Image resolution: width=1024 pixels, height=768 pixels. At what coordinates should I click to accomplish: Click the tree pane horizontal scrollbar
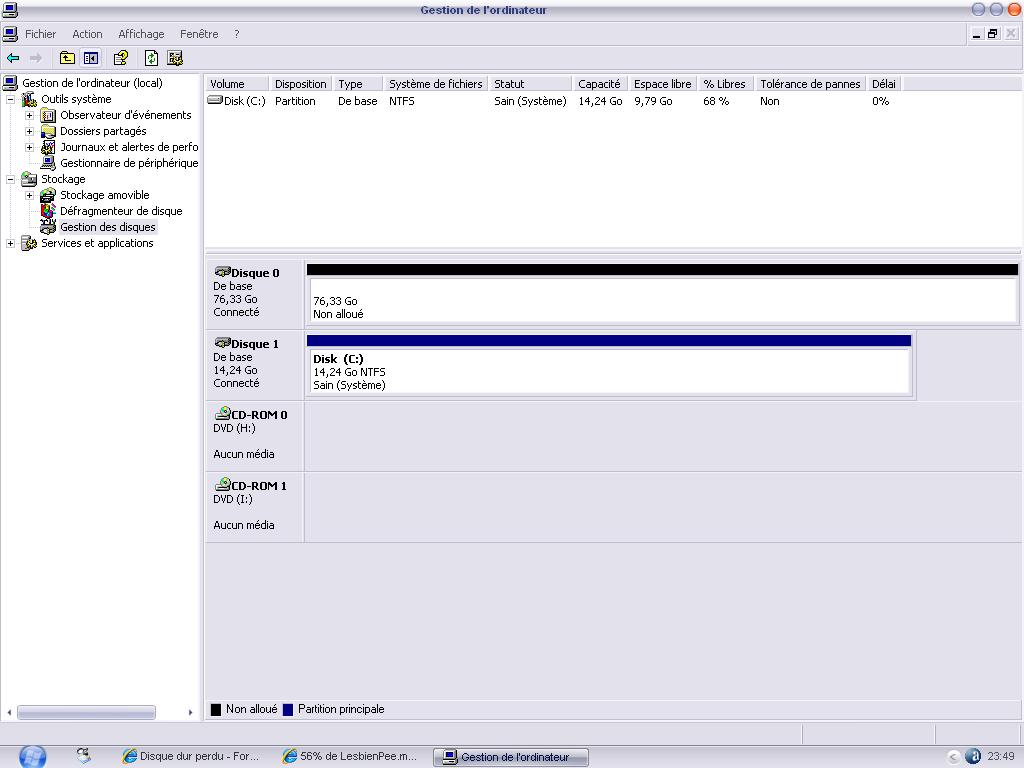click(x=86, y=712)
